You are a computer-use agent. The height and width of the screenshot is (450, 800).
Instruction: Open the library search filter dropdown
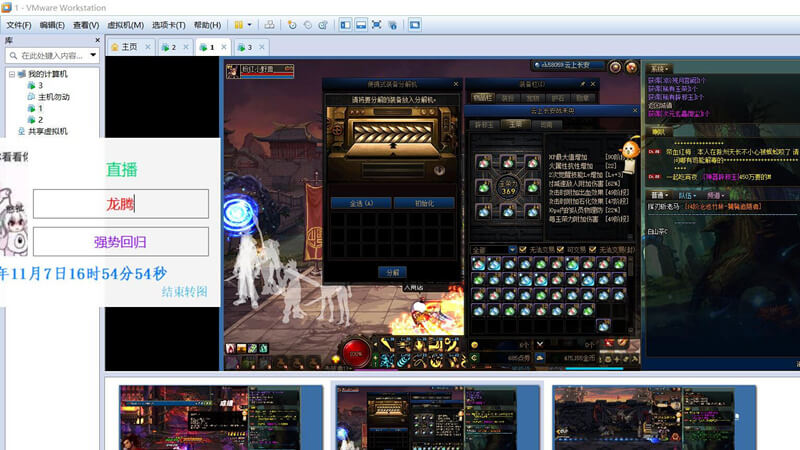pyautogui.click(x=93, y=55)
